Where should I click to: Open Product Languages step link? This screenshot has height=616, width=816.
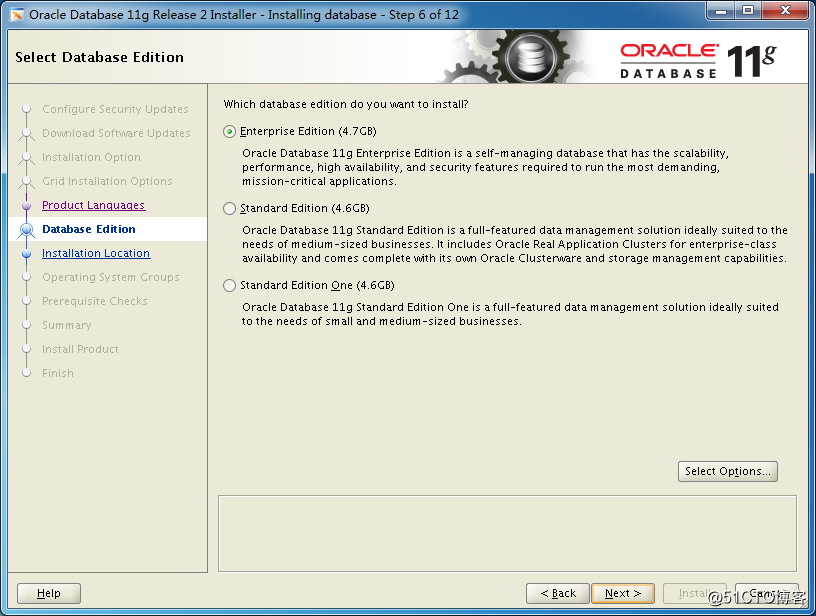pyautogui.click(x=94, y=206)
